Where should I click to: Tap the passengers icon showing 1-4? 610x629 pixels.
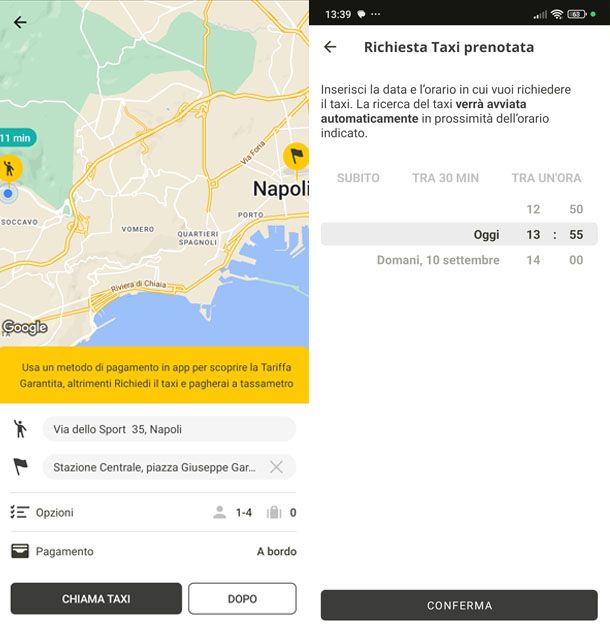tap(220, 512)
